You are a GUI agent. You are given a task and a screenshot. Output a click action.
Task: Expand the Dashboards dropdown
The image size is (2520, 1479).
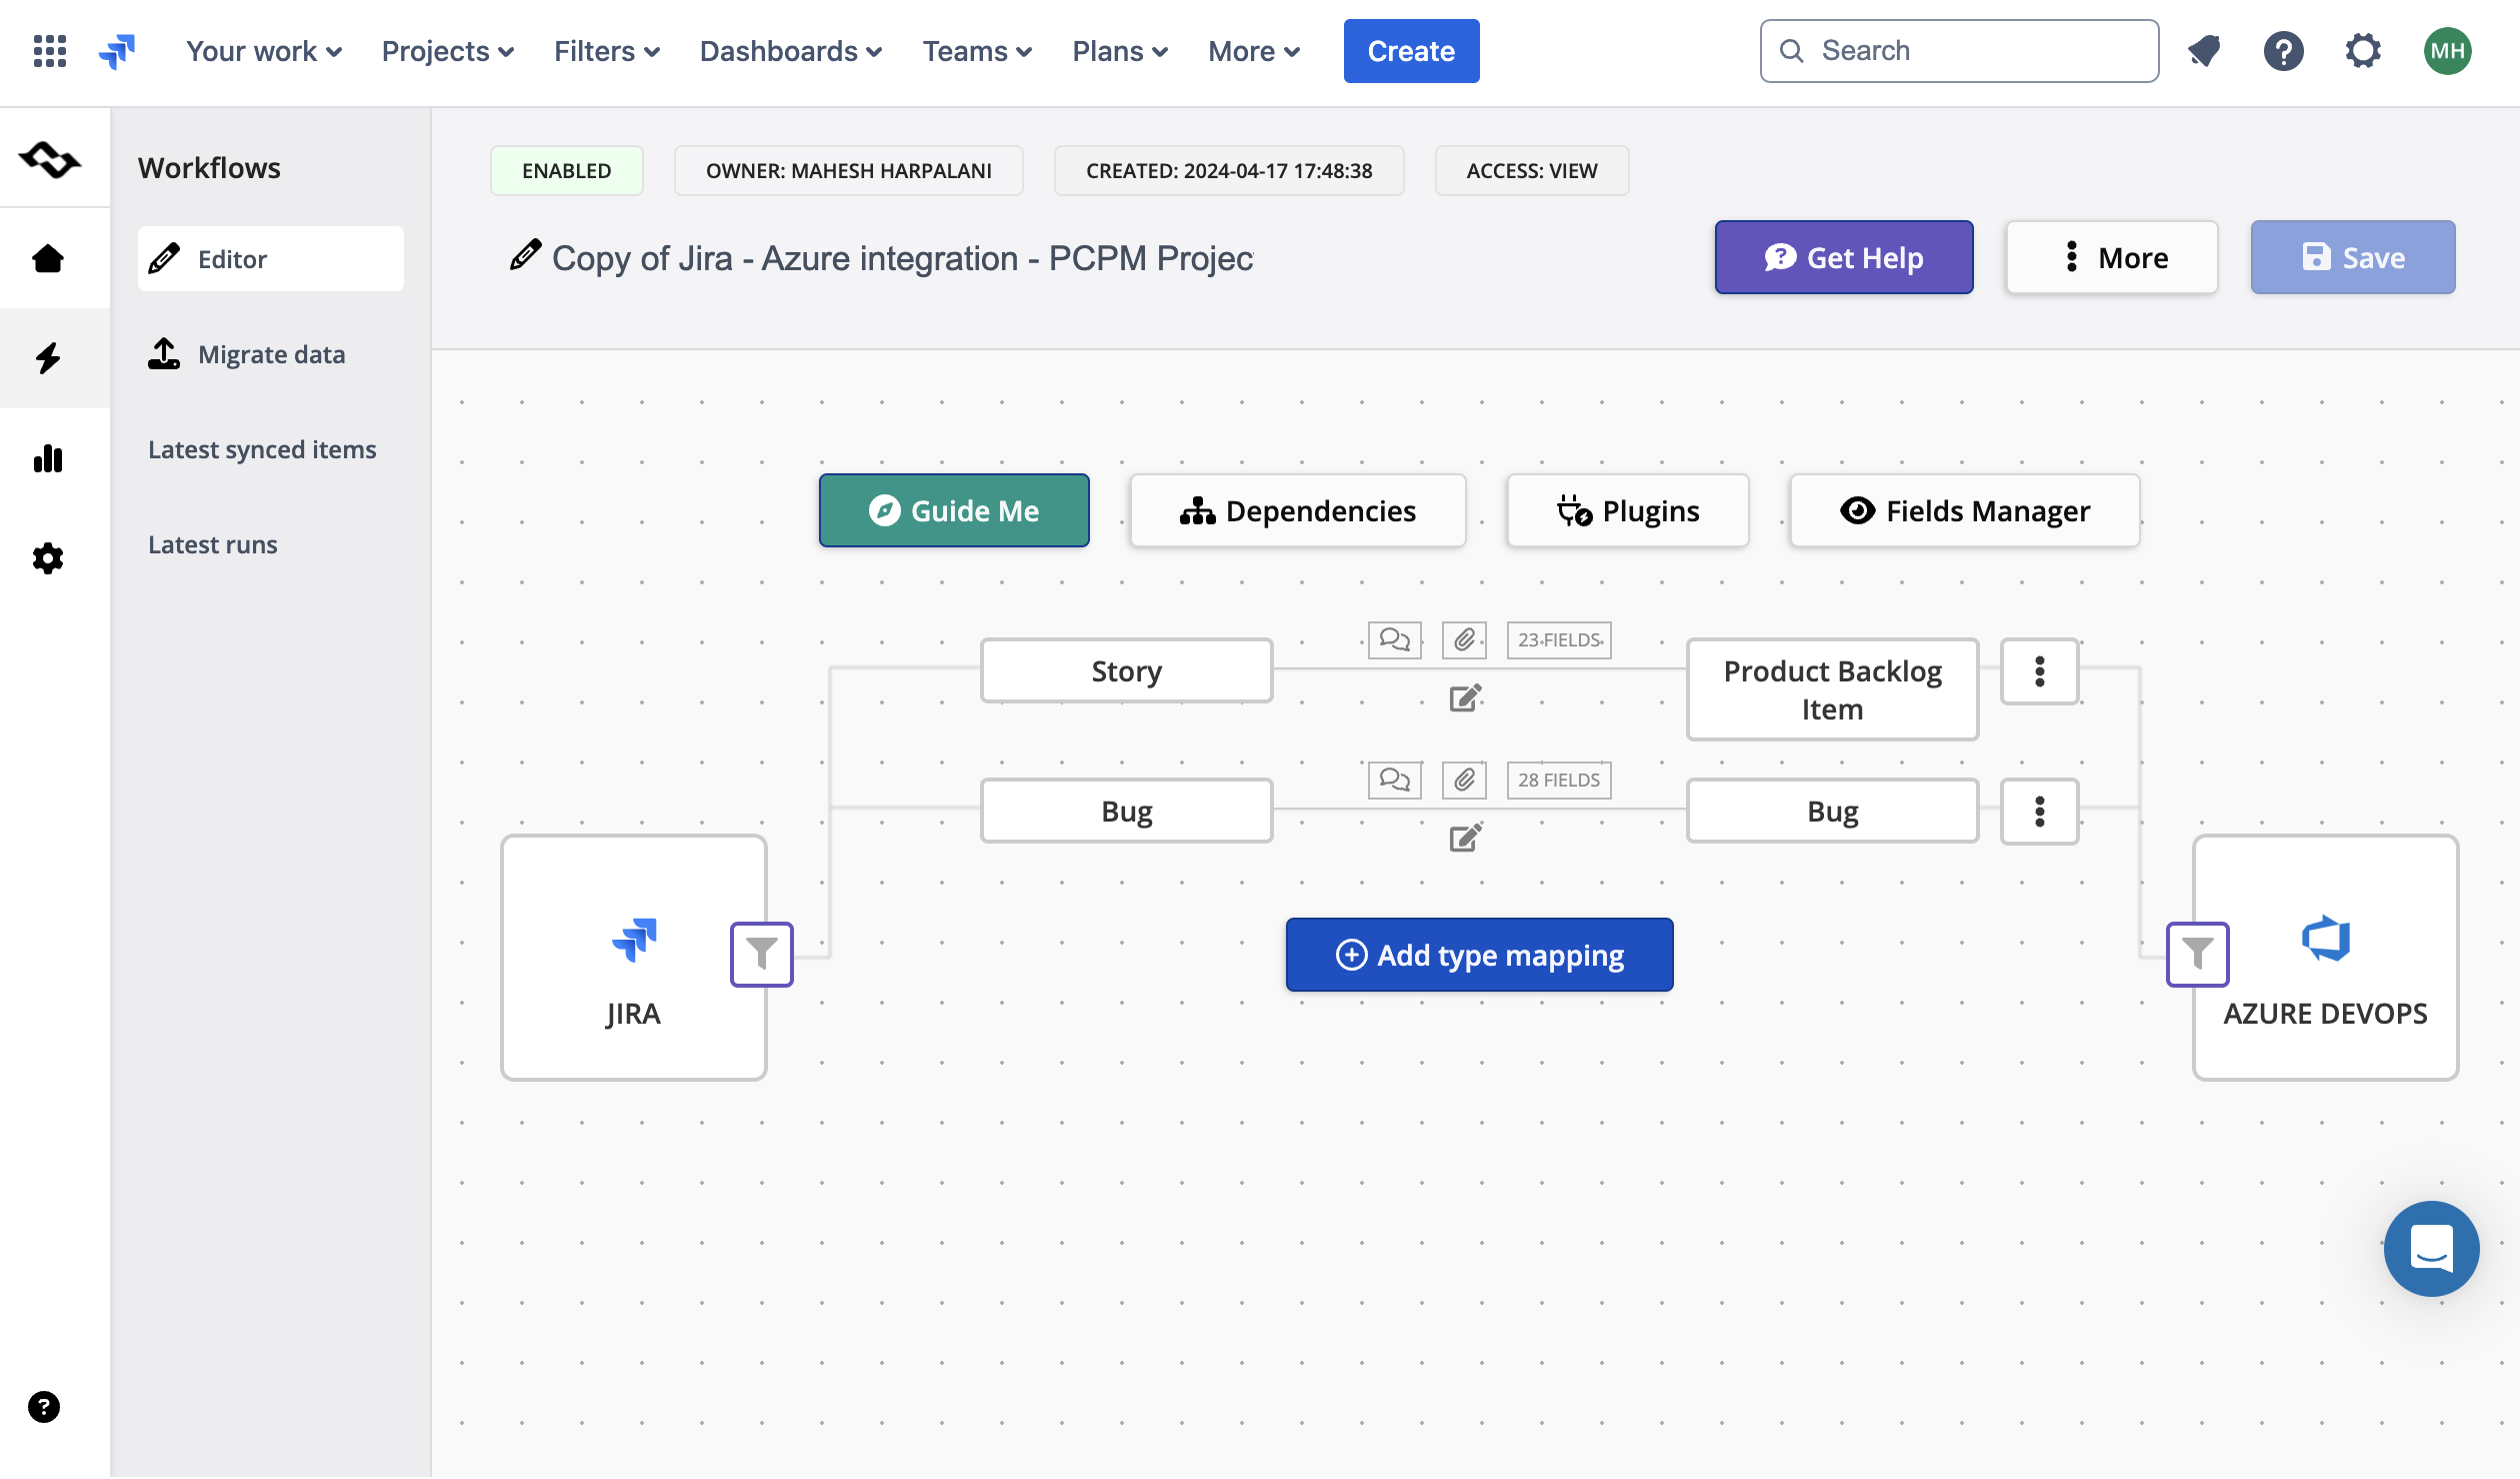[791, 51]
